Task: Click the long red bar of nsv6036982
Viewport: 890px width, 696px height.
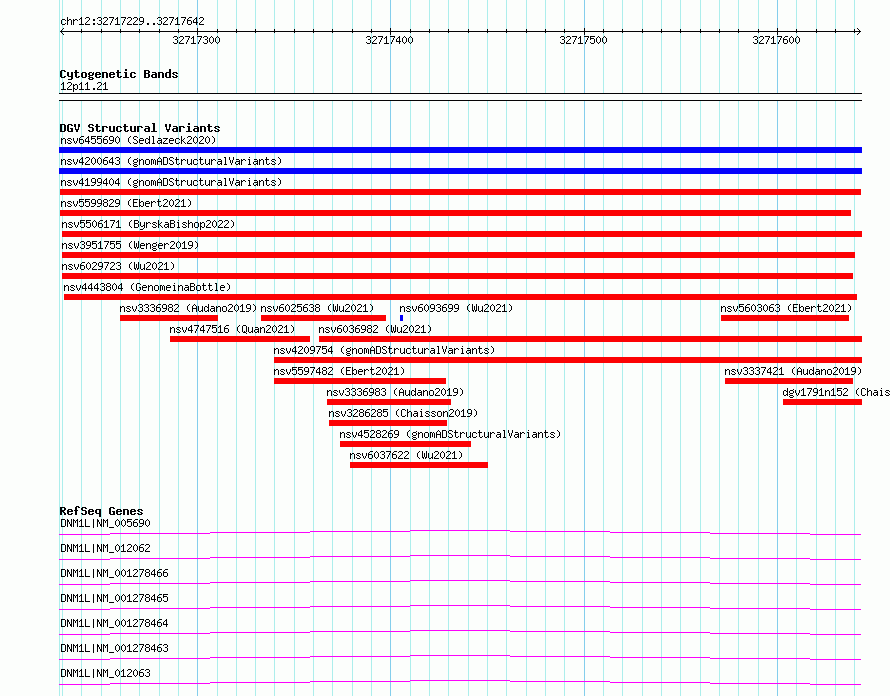Action: click(x=590, y=339)
